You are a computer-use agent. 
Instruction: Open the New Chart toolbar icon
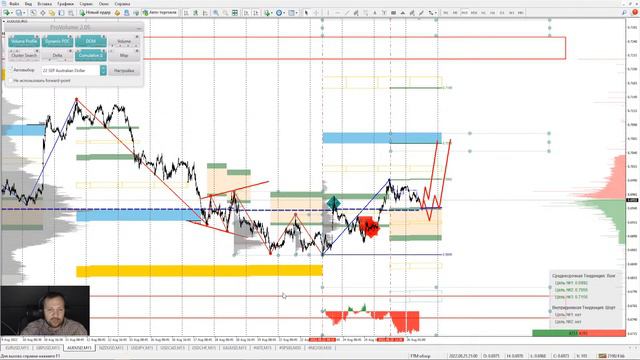pos(7,13)
